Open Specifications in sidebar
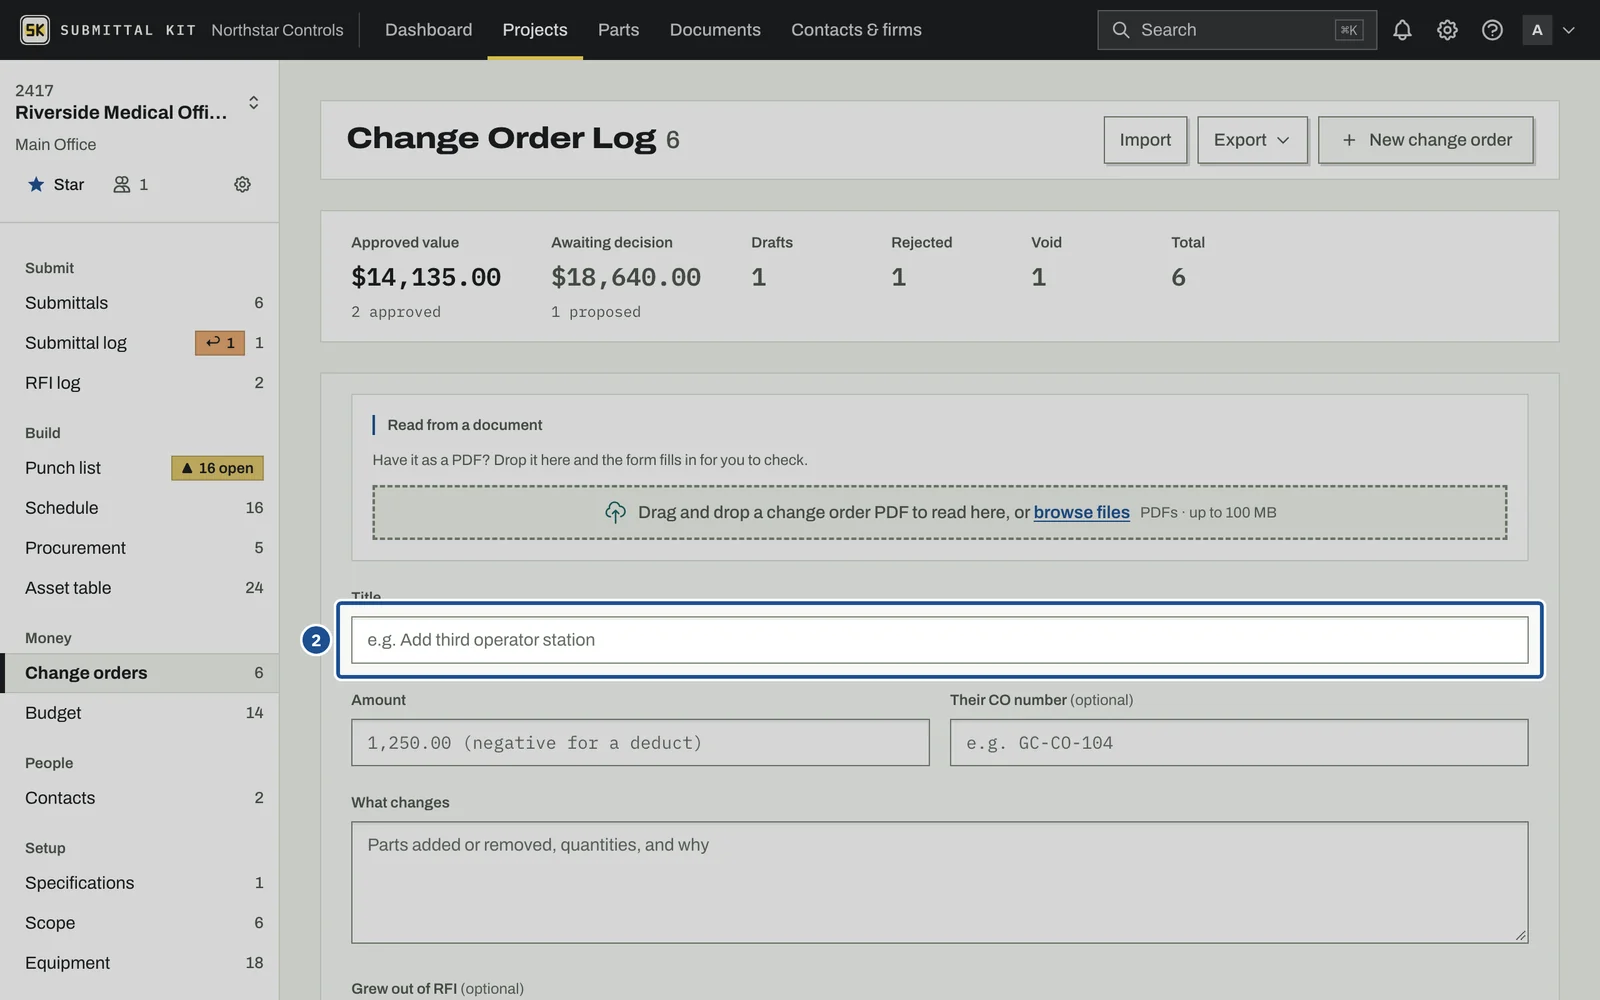Screen dimensions: 1600x1000 click(x=140, y=883)
